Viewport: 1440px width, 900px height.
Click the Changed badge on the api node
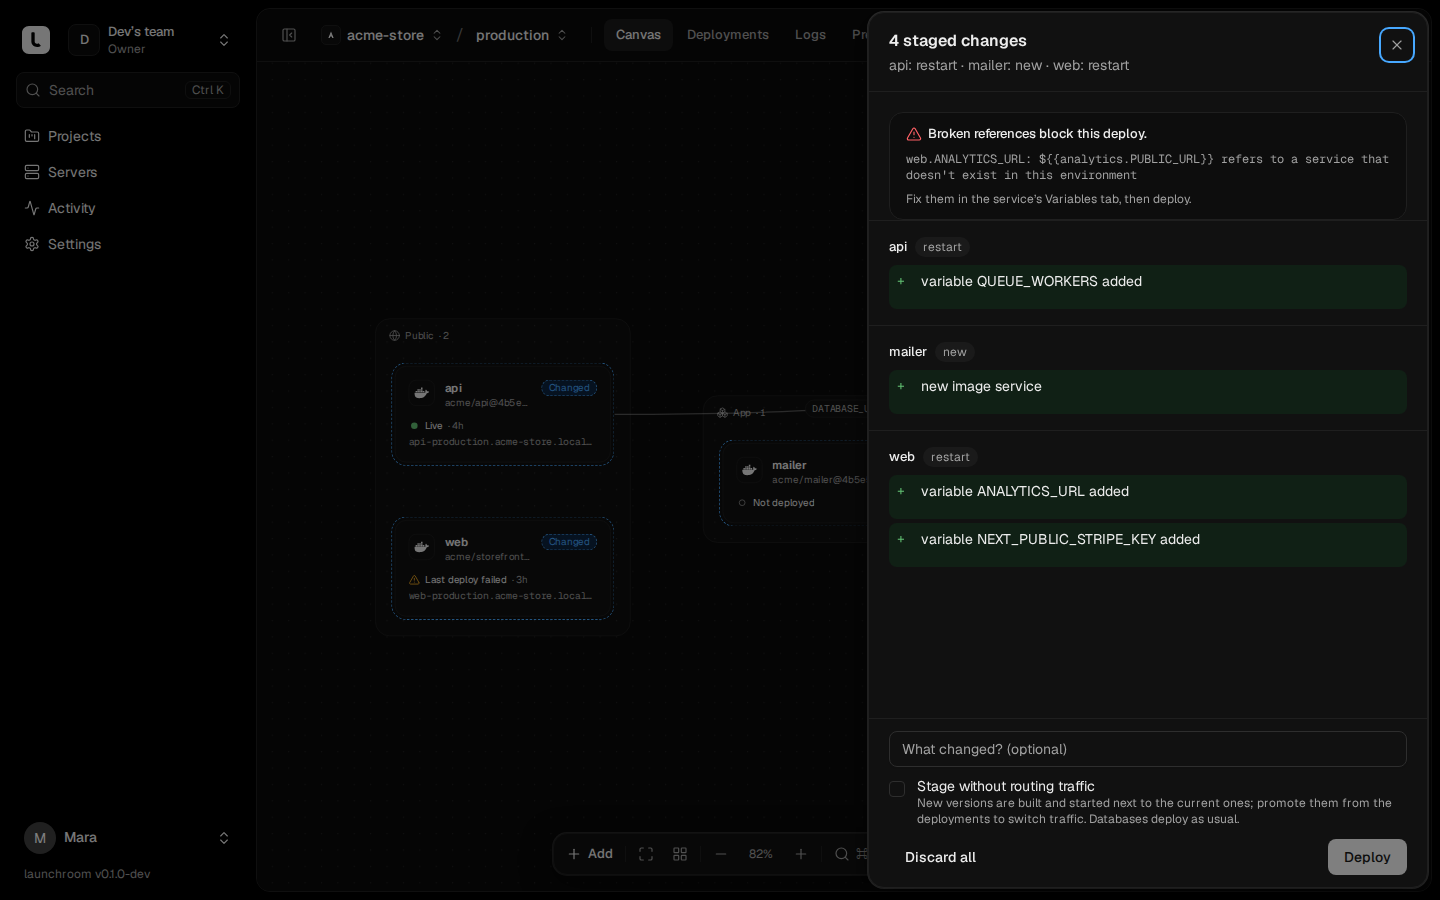pyautogui.click(x=569, y=388)
